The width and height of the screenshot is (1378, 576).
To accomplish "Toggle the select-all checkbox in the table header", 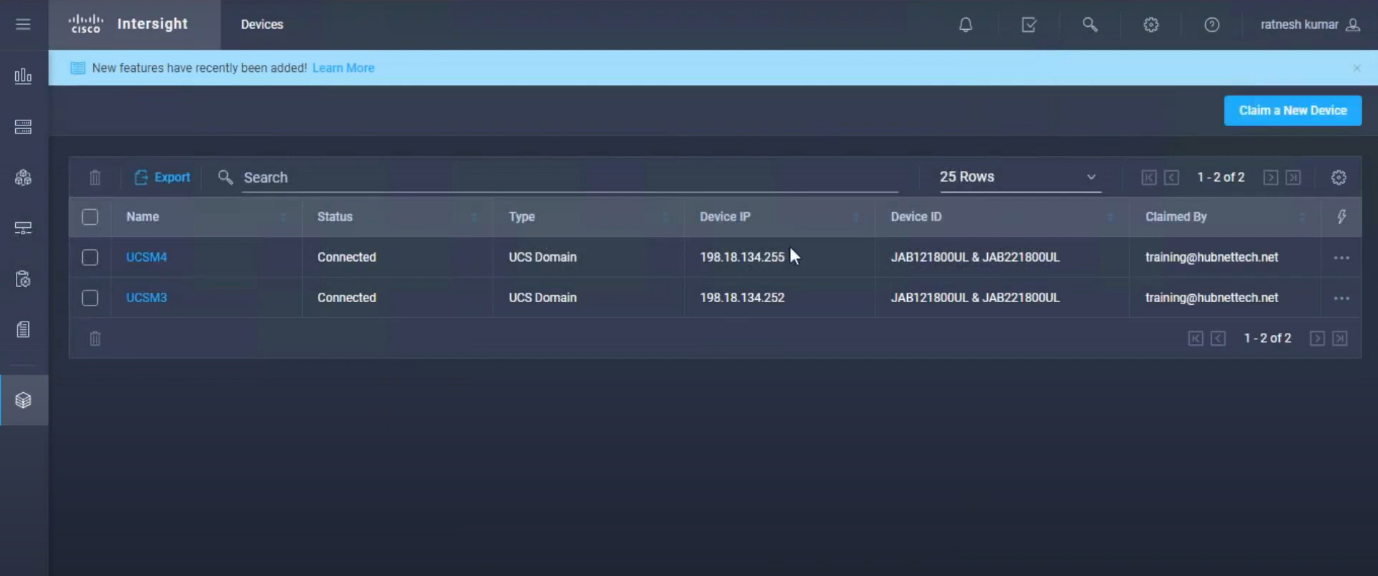I will tap(89, 216).
